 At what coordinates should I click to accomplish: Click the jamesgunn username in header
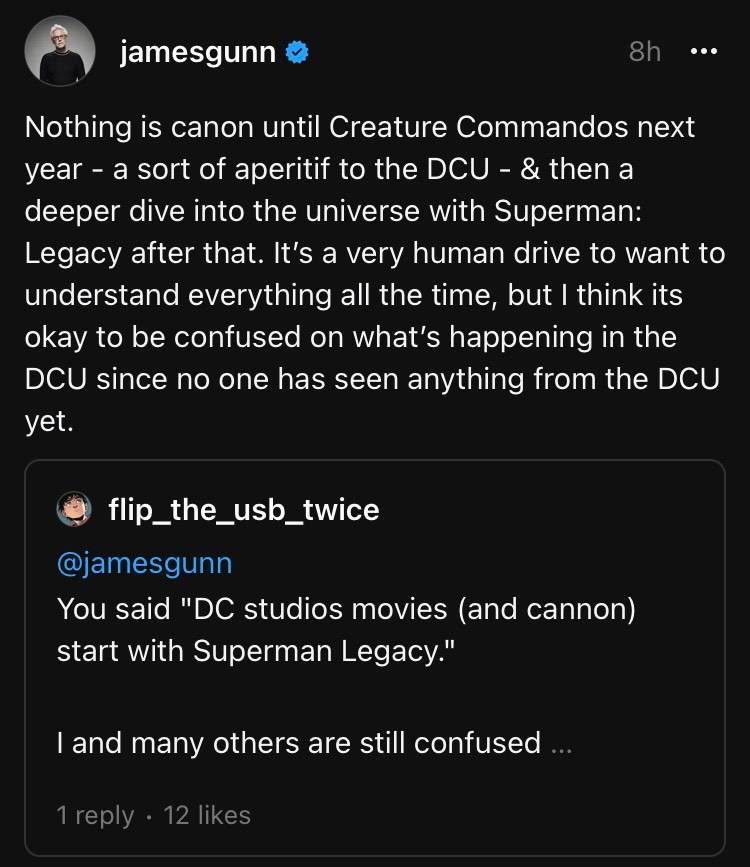197,52
